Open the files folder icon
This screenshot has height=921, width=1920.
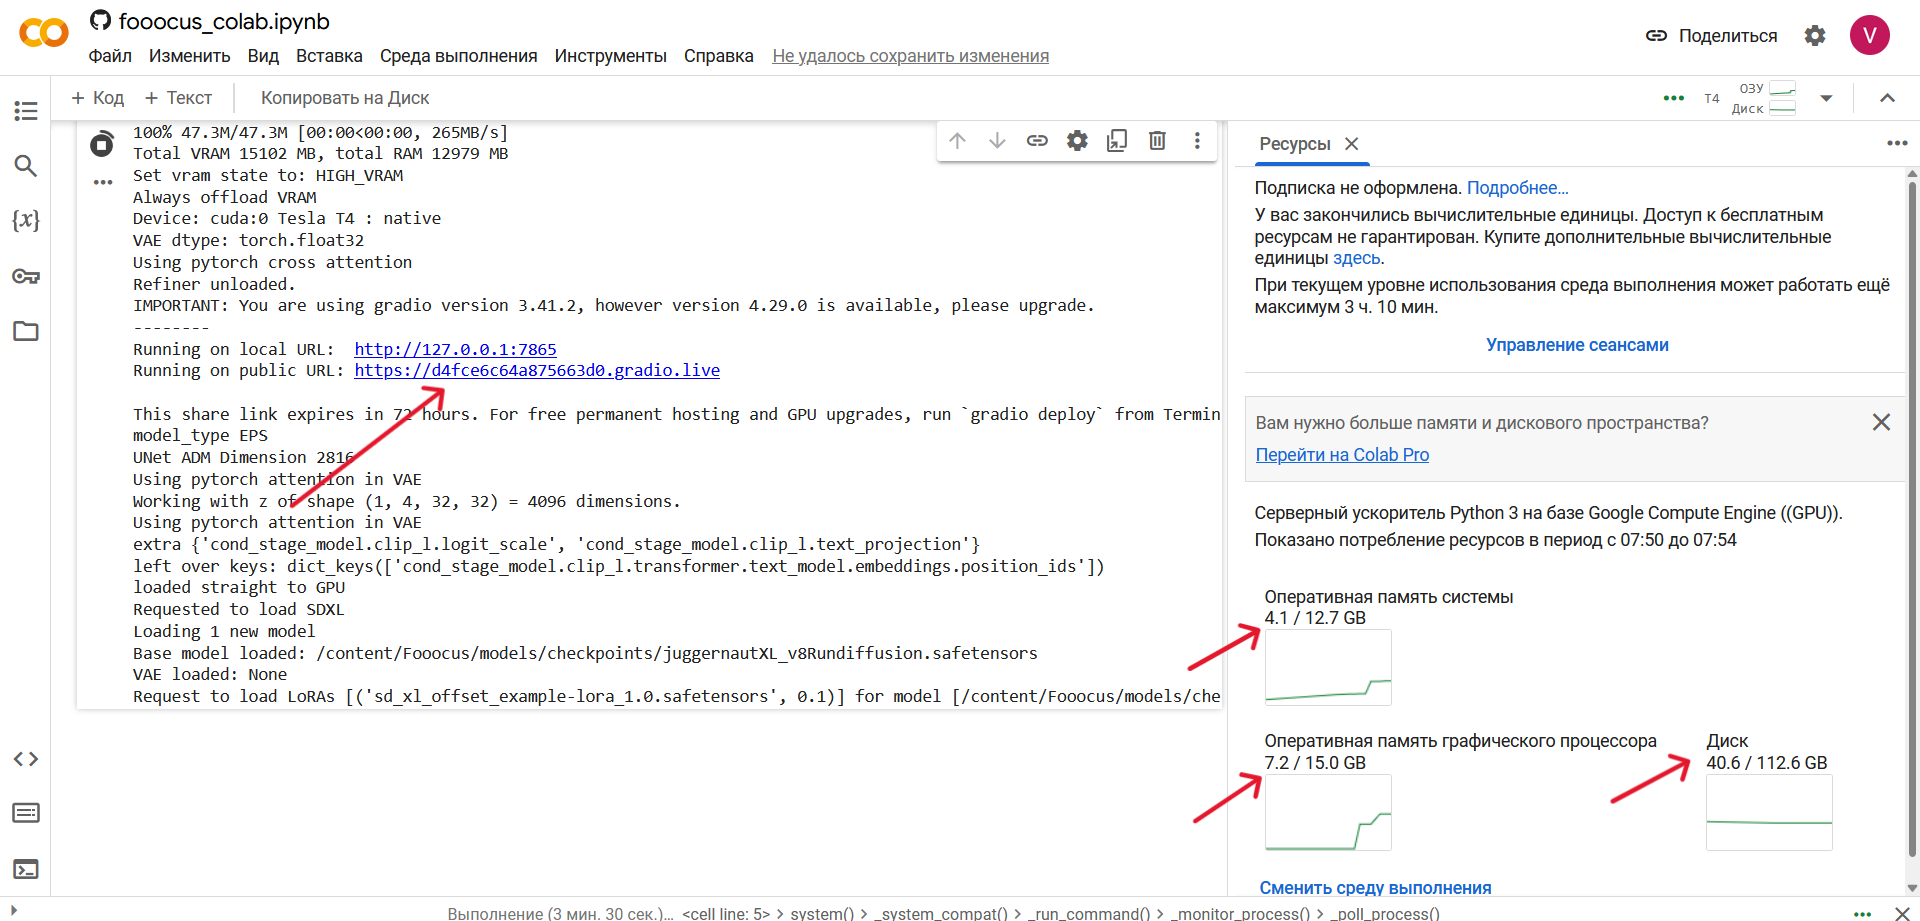(26, 331)
